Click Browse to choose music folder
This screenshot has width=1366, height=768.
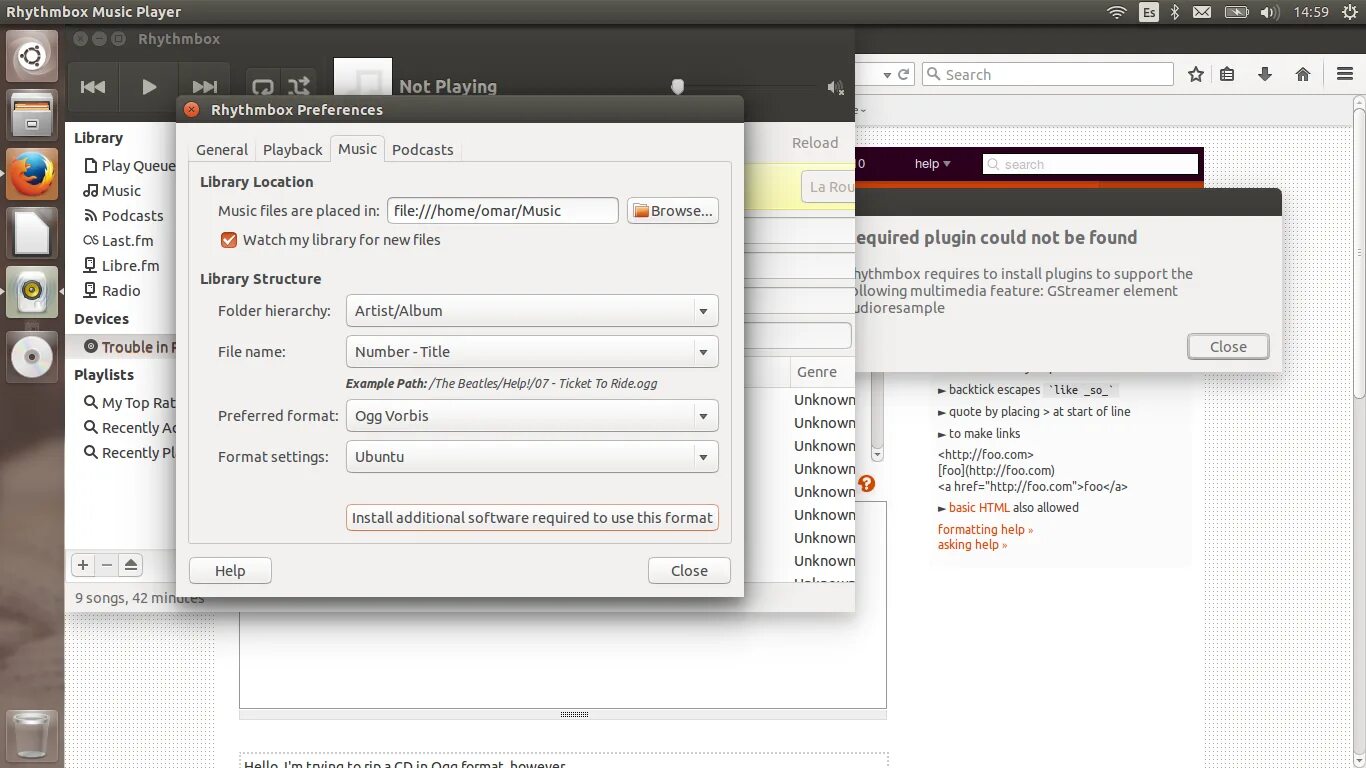(x=673, y=211)
